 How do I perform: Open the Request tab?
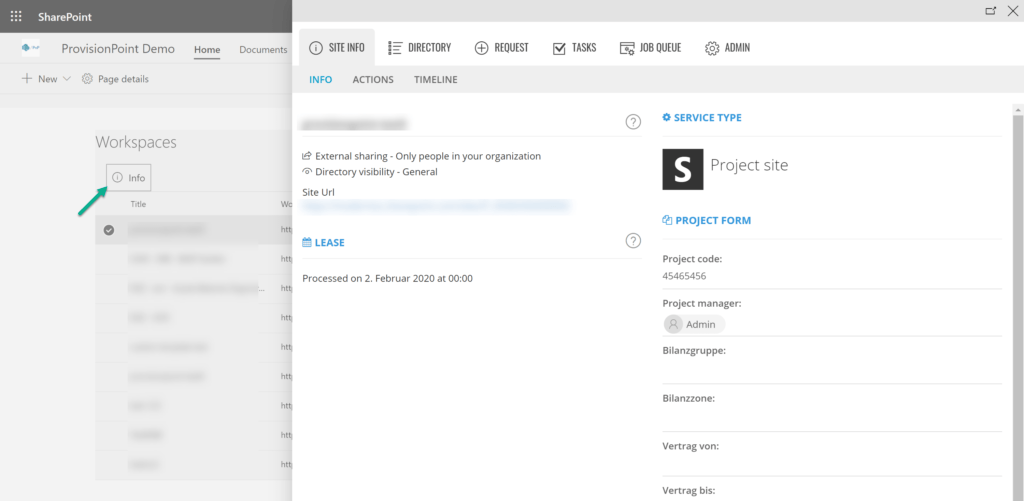tap(502, 48)
